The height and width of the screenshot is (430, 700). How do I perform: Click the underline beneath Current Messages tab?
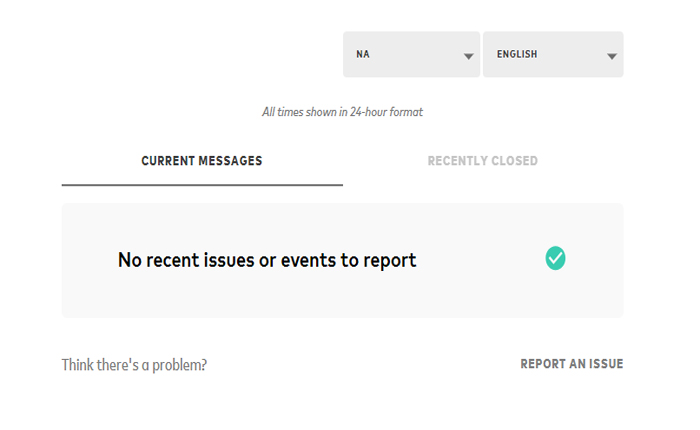click(x=201, y=185)
